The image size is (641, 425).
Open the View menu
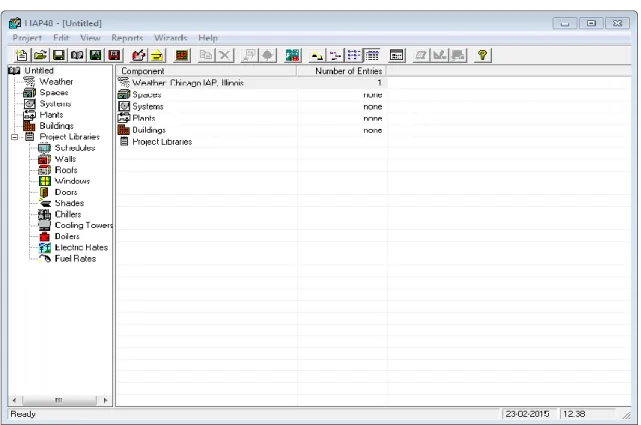90,38
